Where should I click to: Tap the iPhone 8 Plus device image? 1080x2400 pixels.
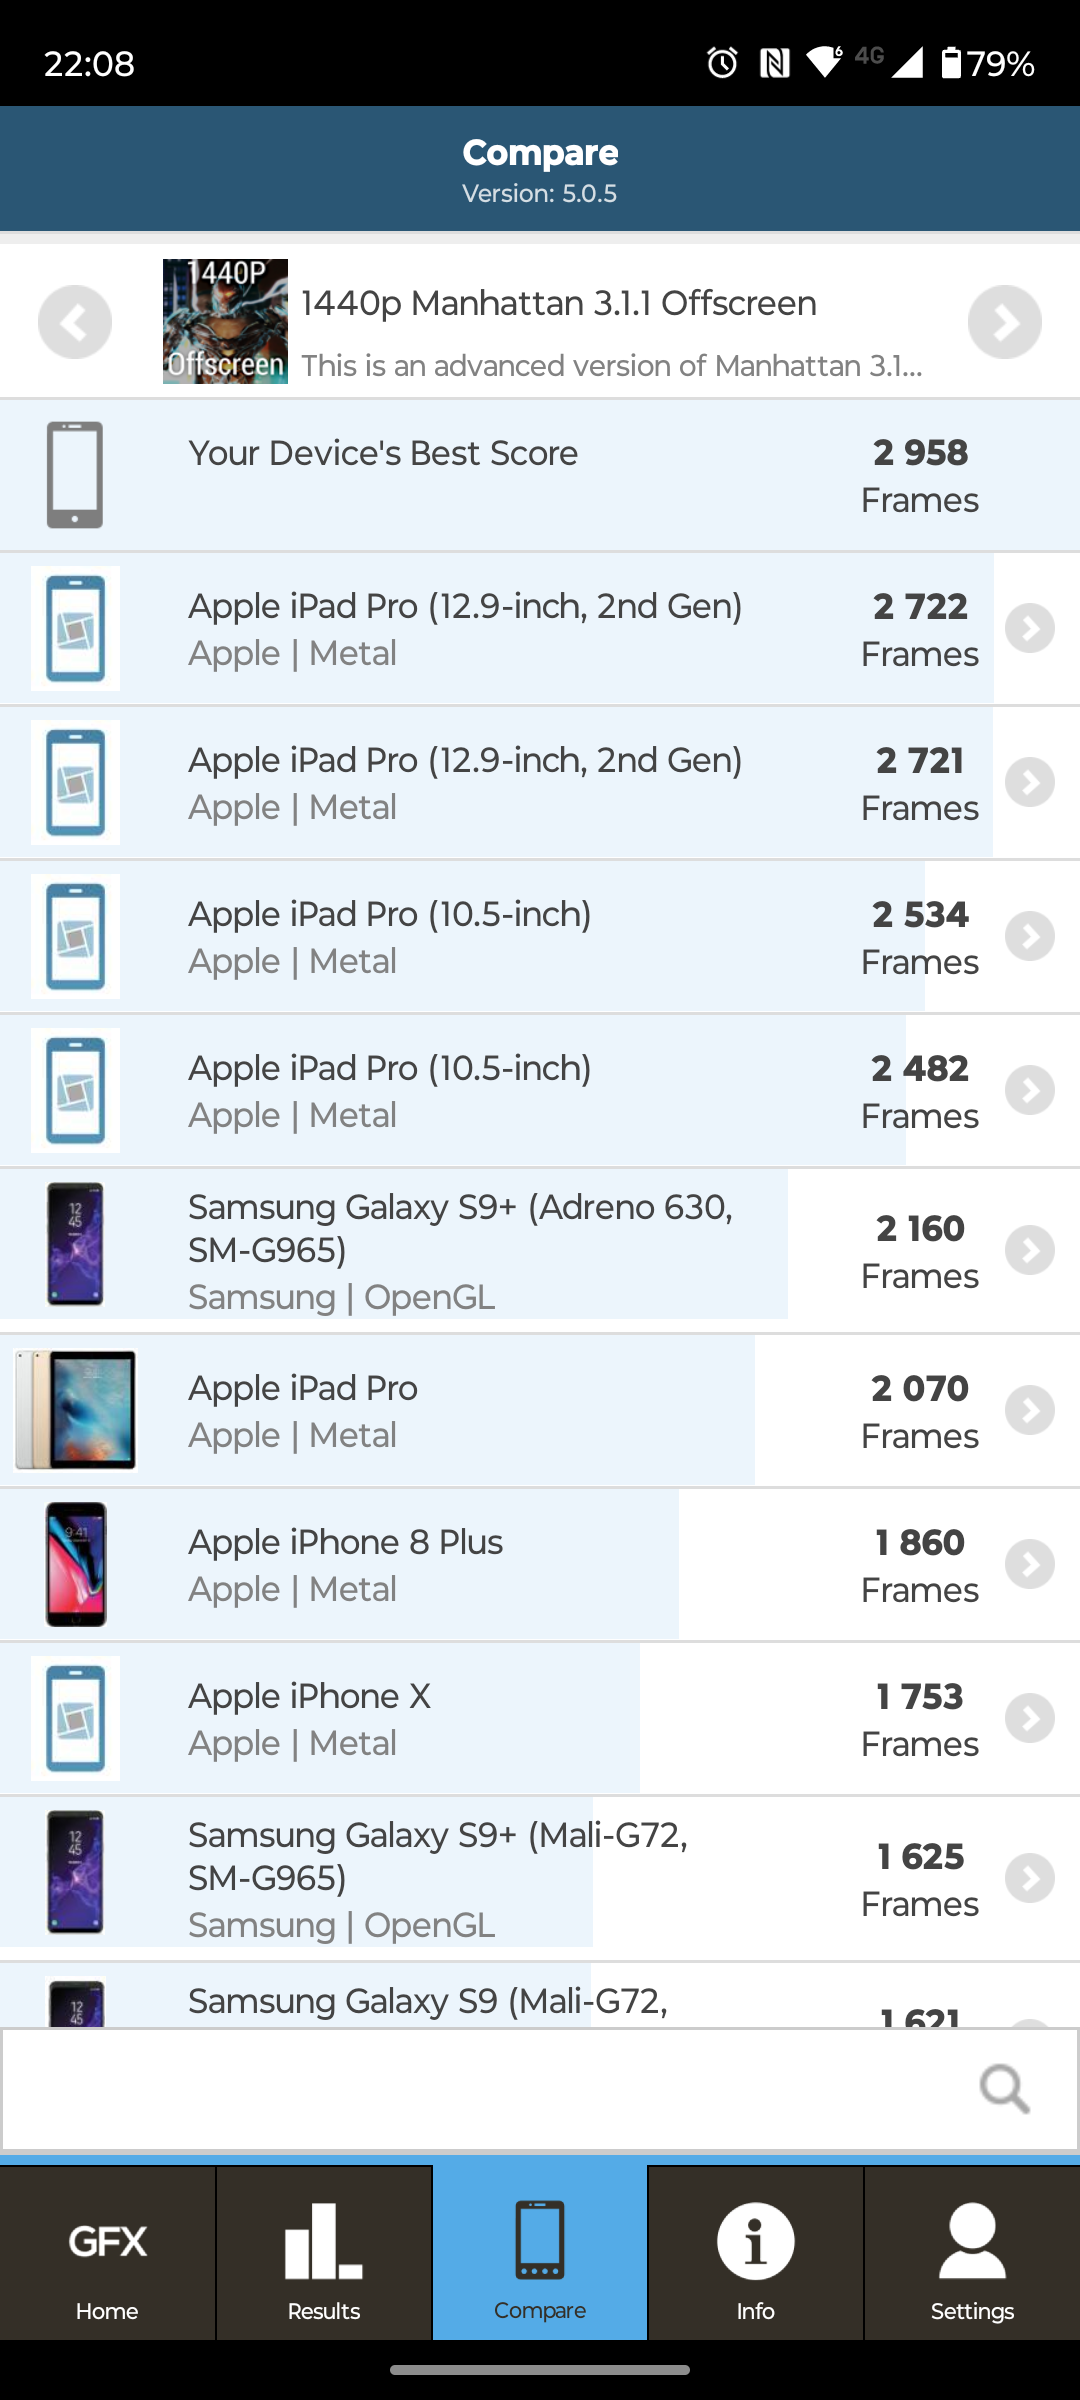75,1564
